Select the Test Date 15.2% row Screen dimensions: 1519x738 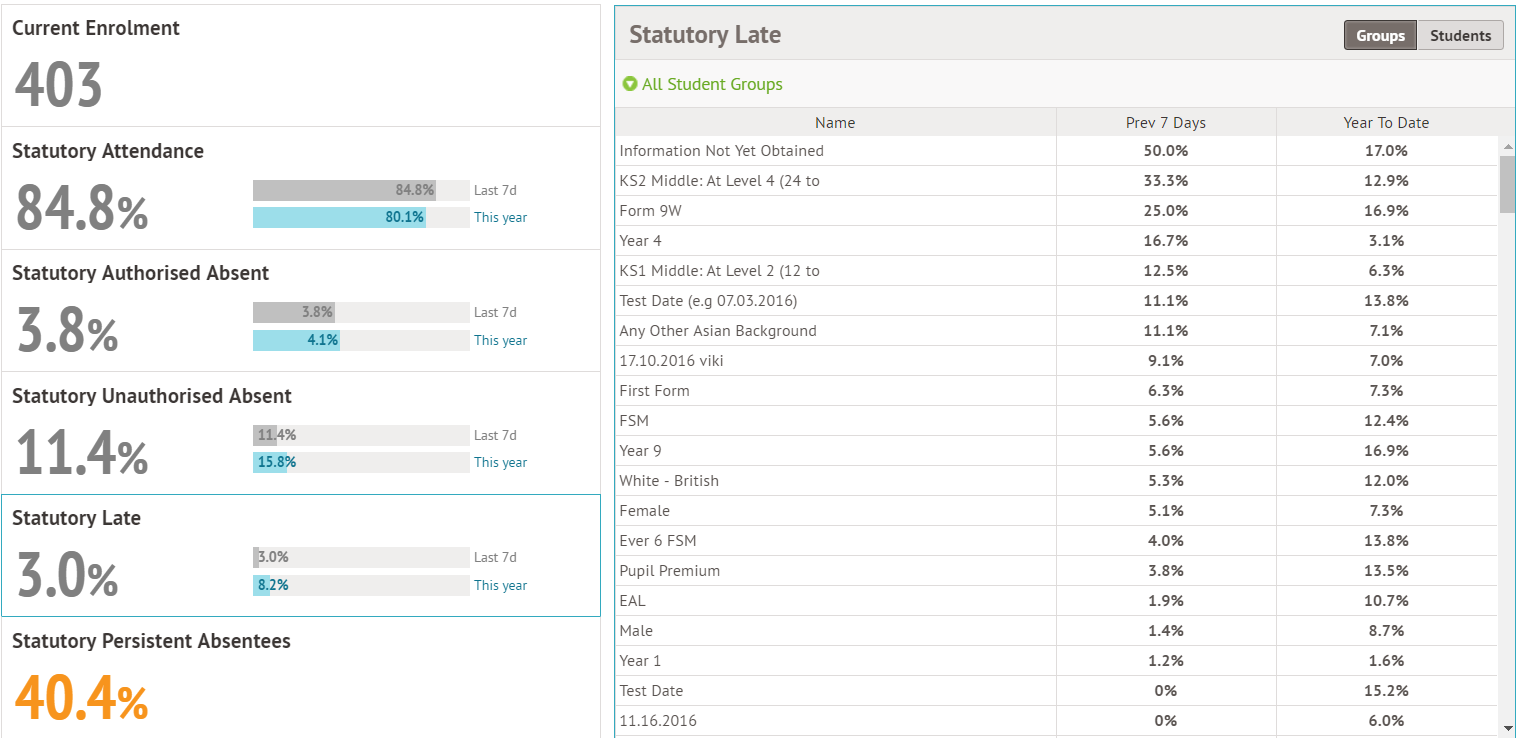tap(1056, 691)
